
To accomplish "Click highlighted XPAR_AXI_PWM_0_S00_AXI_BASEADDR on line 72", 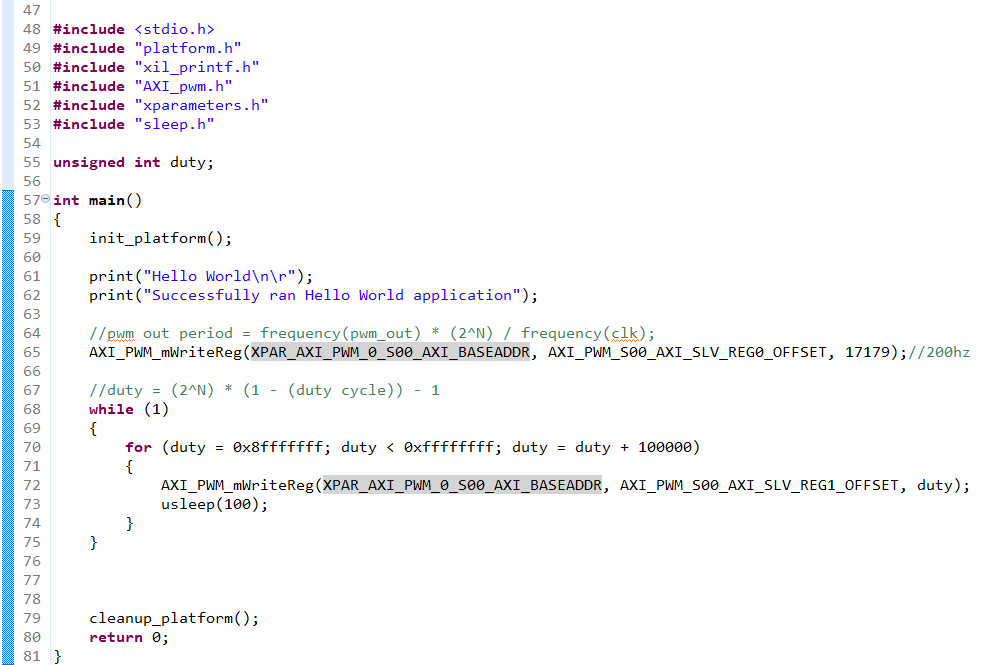I will (x=463, y=485).
